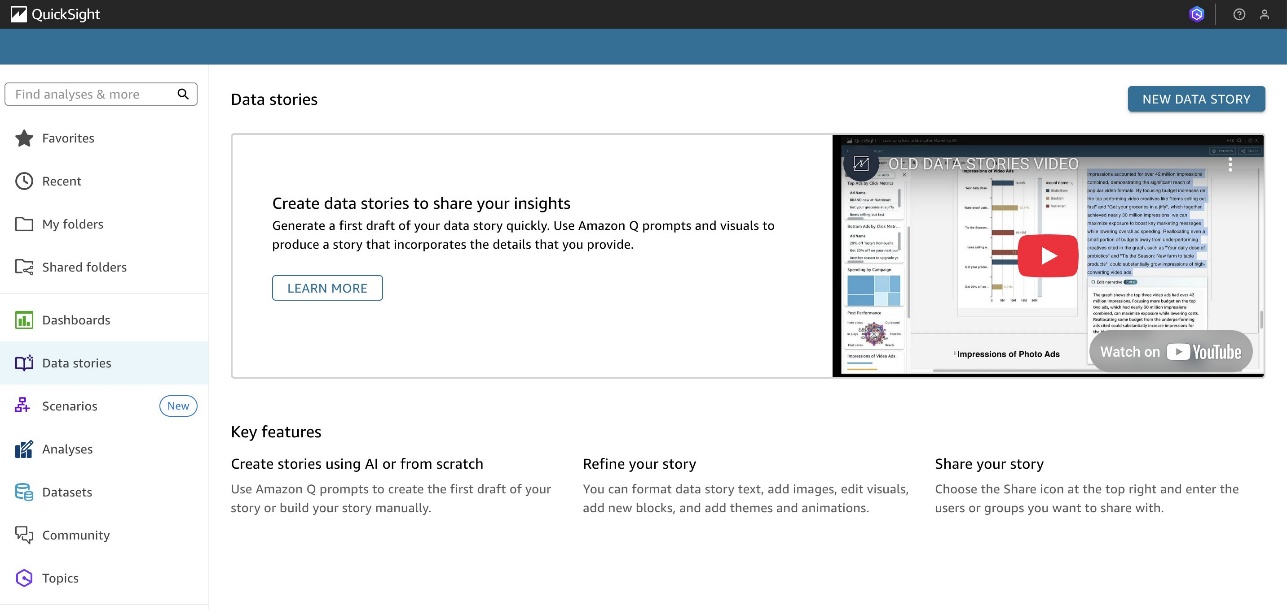
Task: Click the Community chat icon
Action: click(24, 535)
